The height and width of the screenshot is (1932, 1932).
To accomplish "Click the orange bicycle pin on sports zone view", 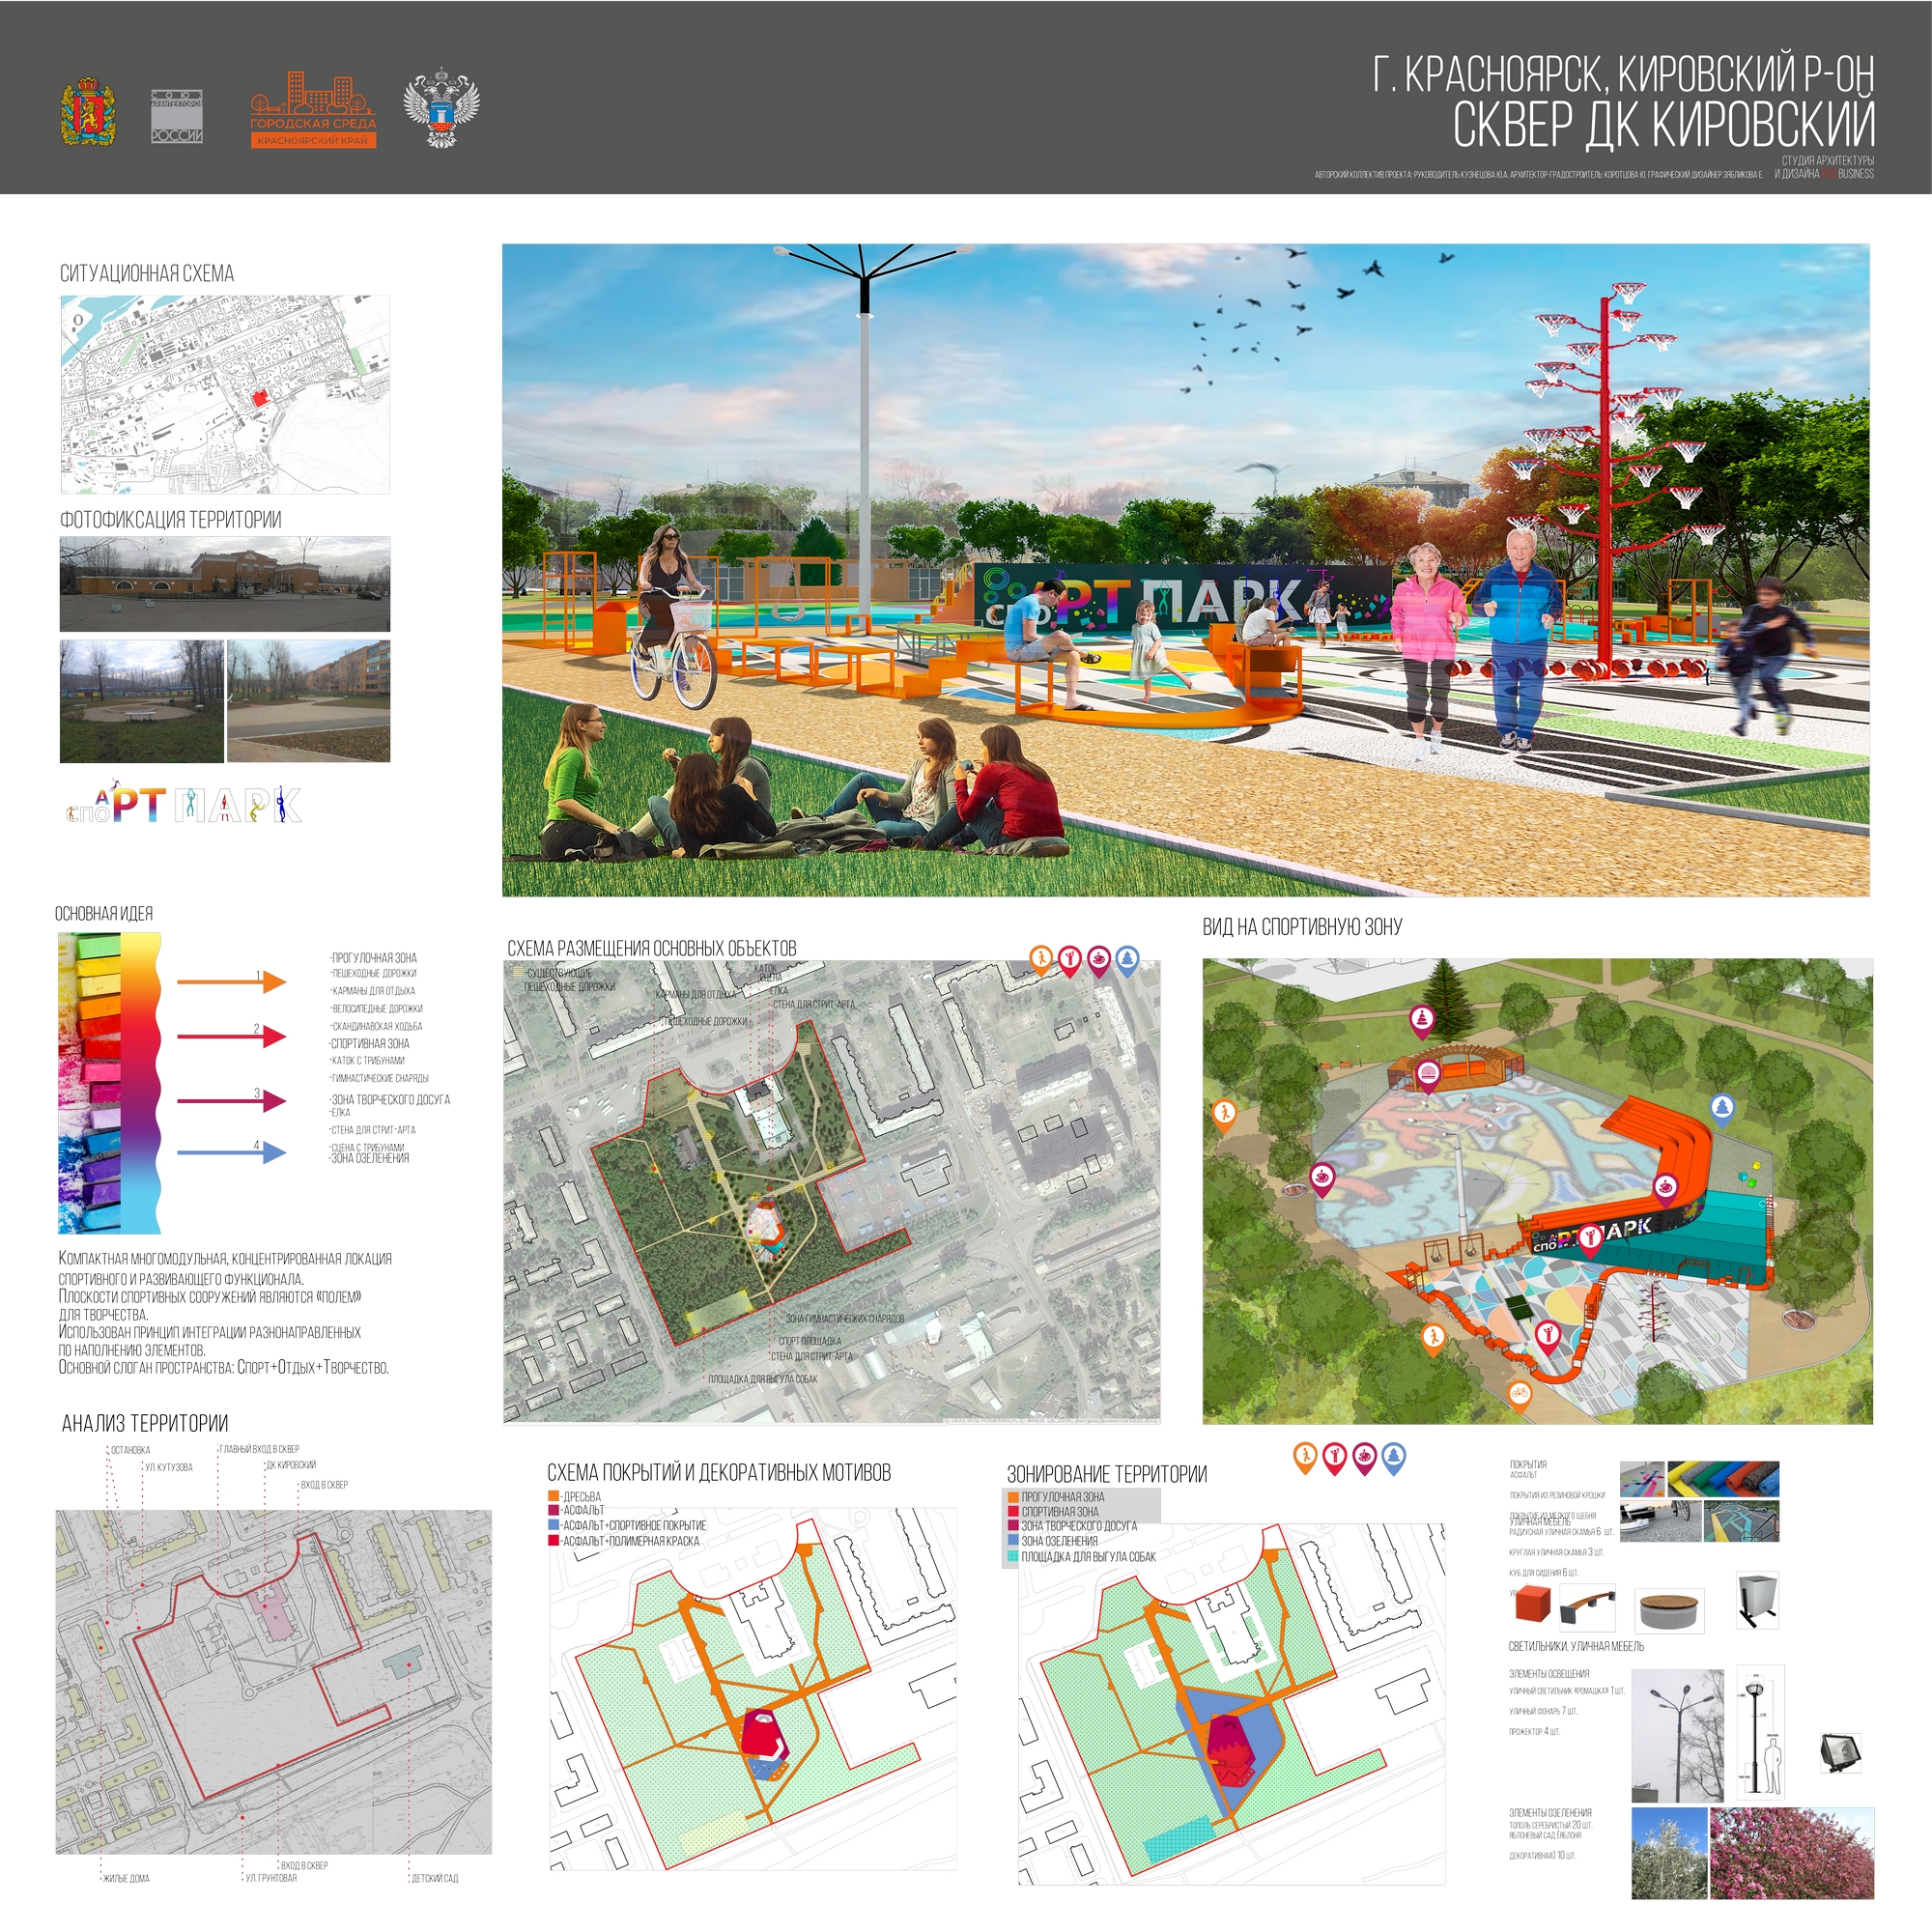I will pyautogui.click(x=1519, y=1393).
